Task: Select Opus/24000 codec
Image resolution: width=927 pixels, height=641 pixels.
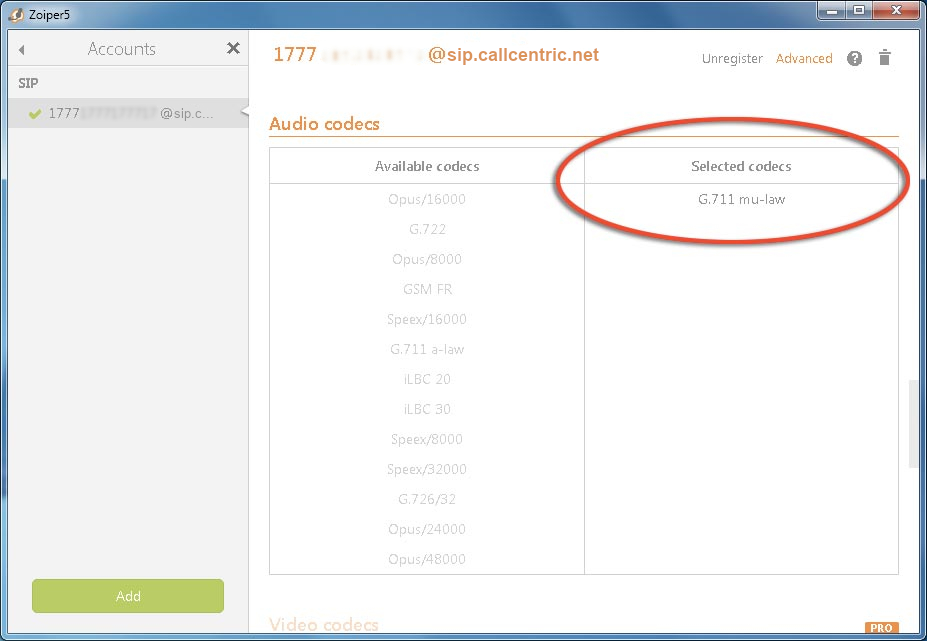Action: [x=427, y=529]
